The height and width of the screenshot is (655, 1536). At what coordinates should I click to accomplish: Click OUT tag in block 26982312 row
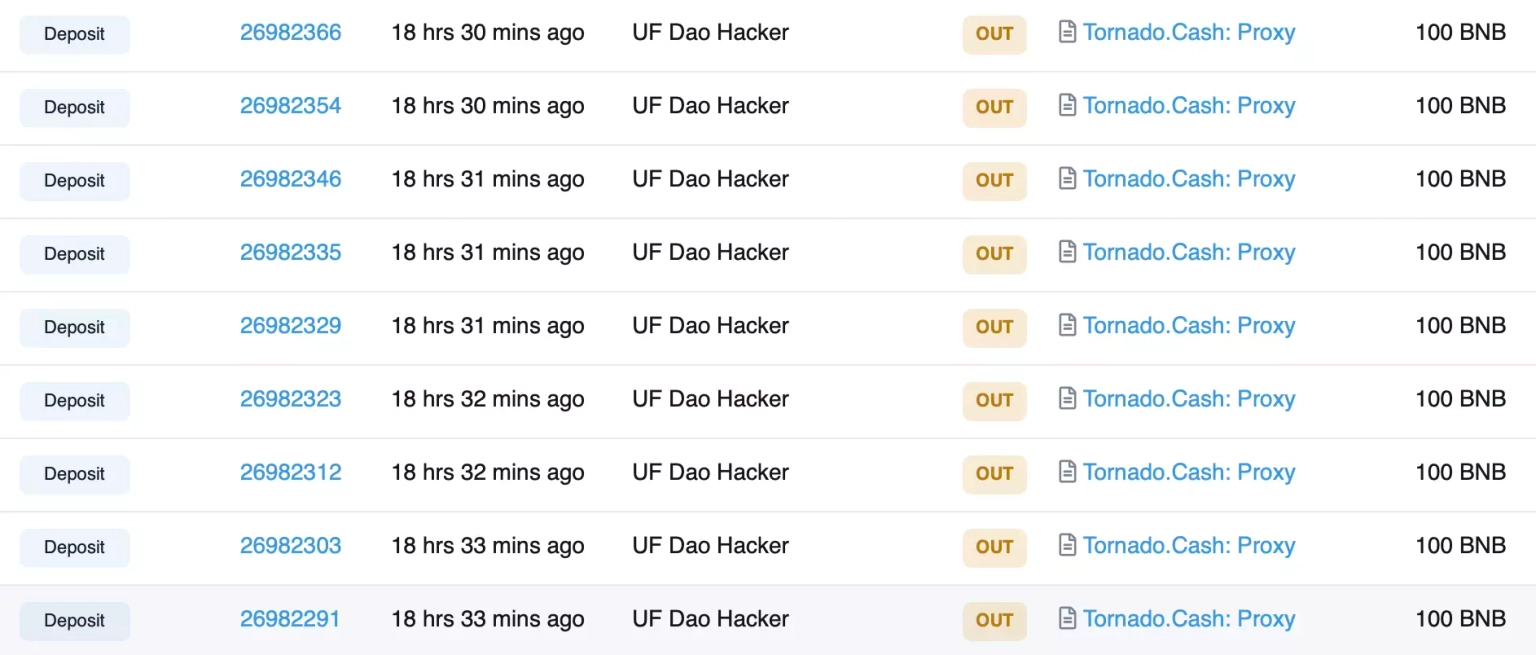coord(994,473)
